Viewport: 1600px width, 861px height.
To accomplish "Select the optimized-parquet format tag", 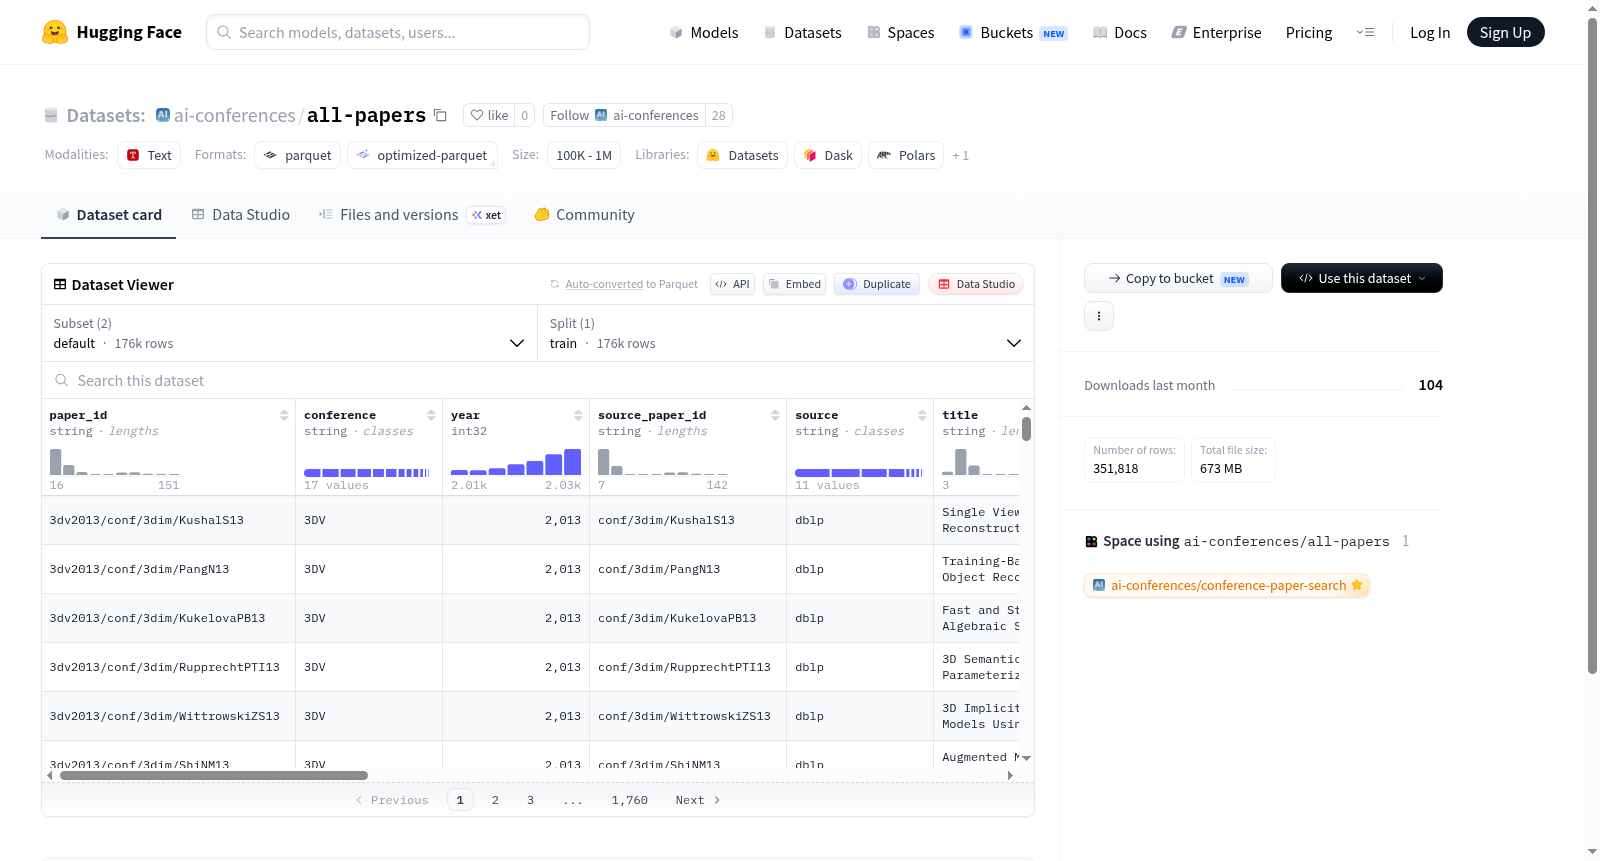I will pos(422,155).
